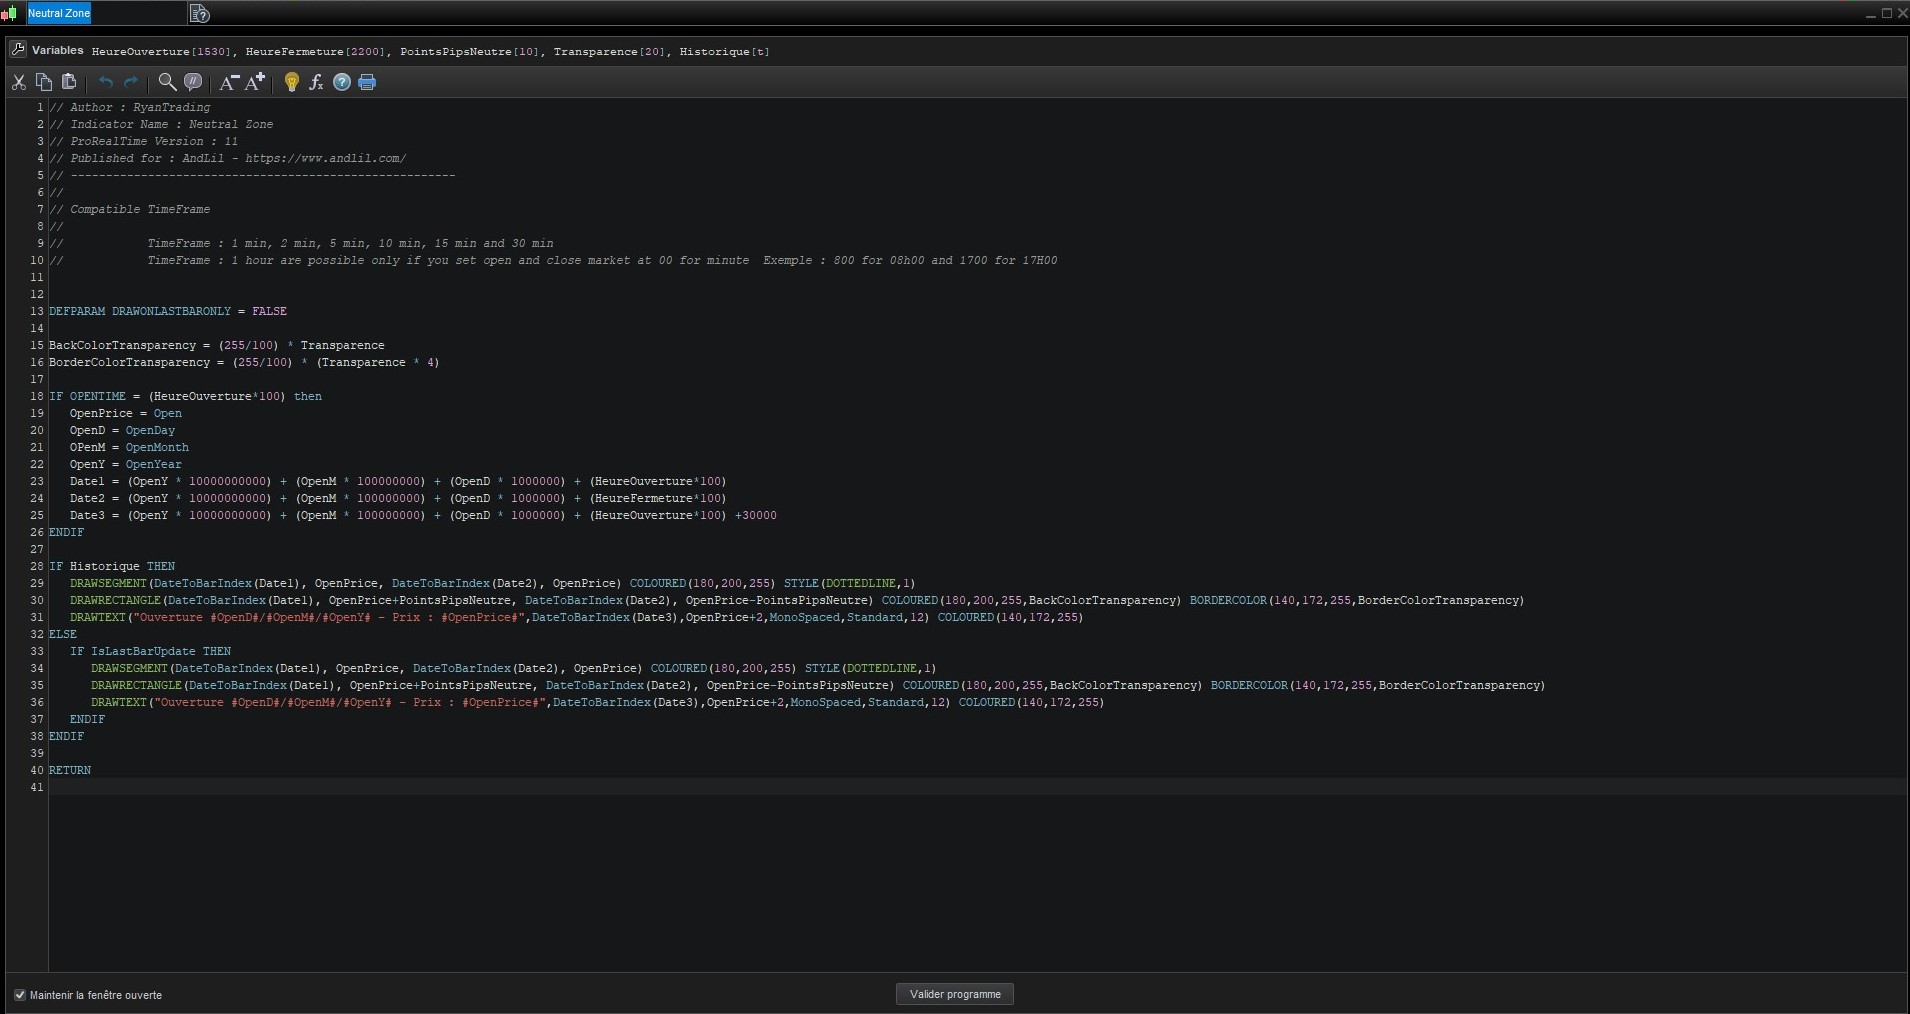
Task: Uncheck 'Maintenir la fenêtre ouverte' checkbox
Action: pyautogui.click(x=20, y=995)
